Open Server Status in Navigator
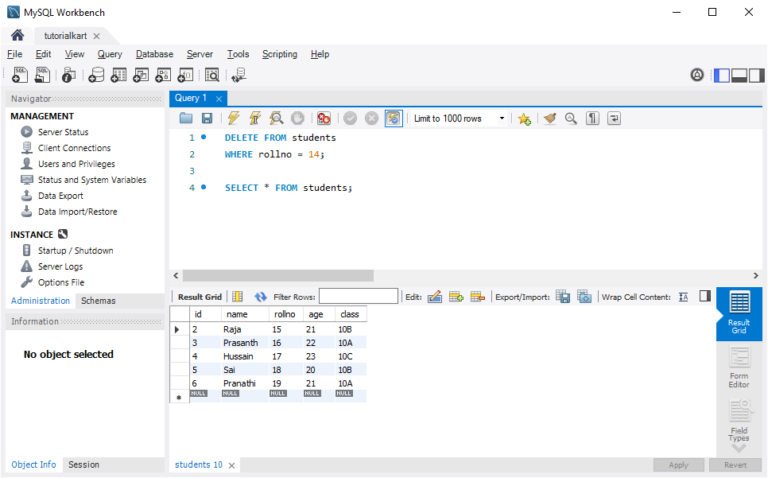Screen dimensions: 768x478 (63, 132)
